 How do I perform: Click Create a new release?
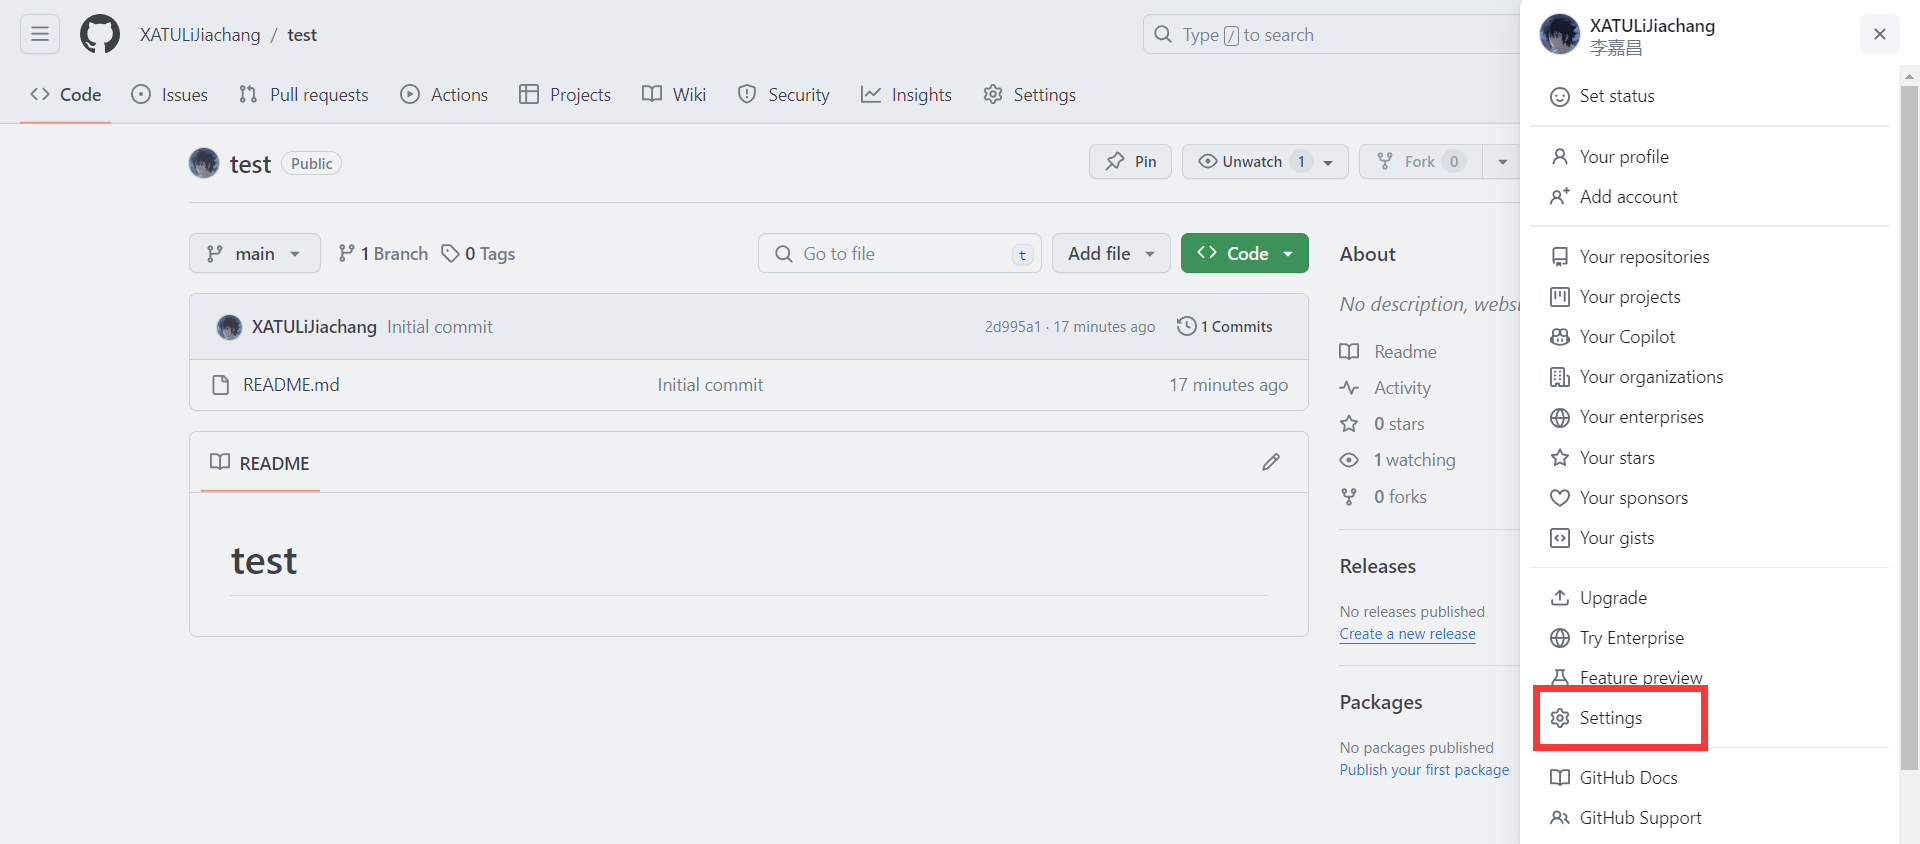pyautogui.click(x=1407, y=634)
